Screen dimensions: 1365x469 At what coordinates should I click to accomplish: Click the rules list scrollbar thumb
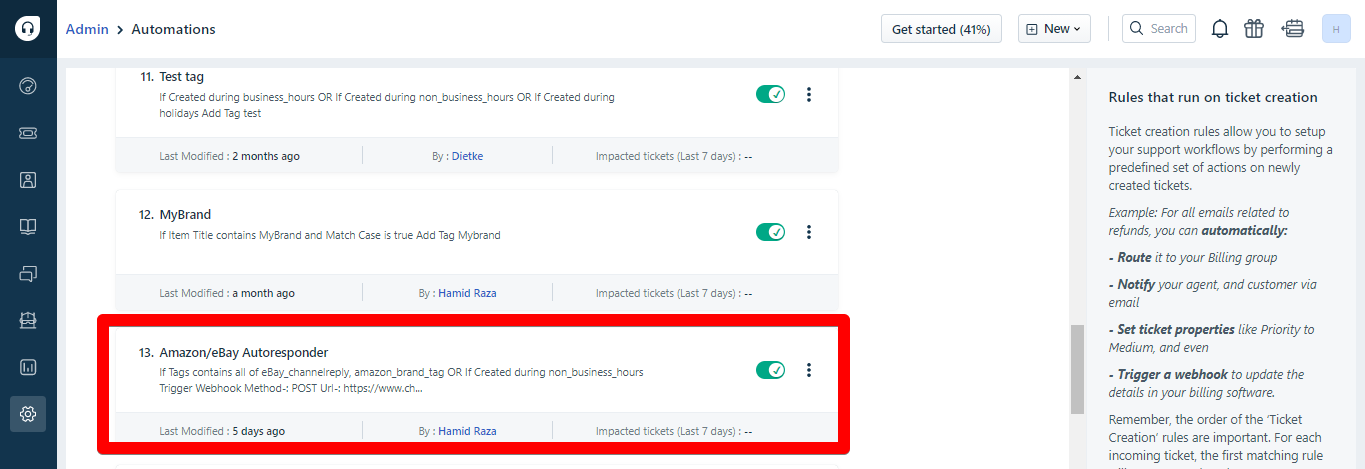(x=1077, y=369)
